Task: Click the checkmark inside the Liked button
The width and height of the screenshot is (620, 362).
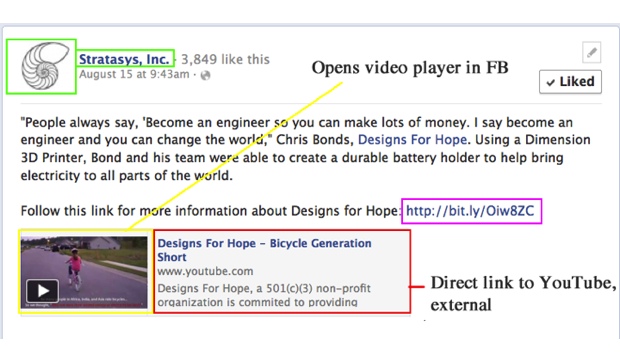Action: click(x=550, y=82)
